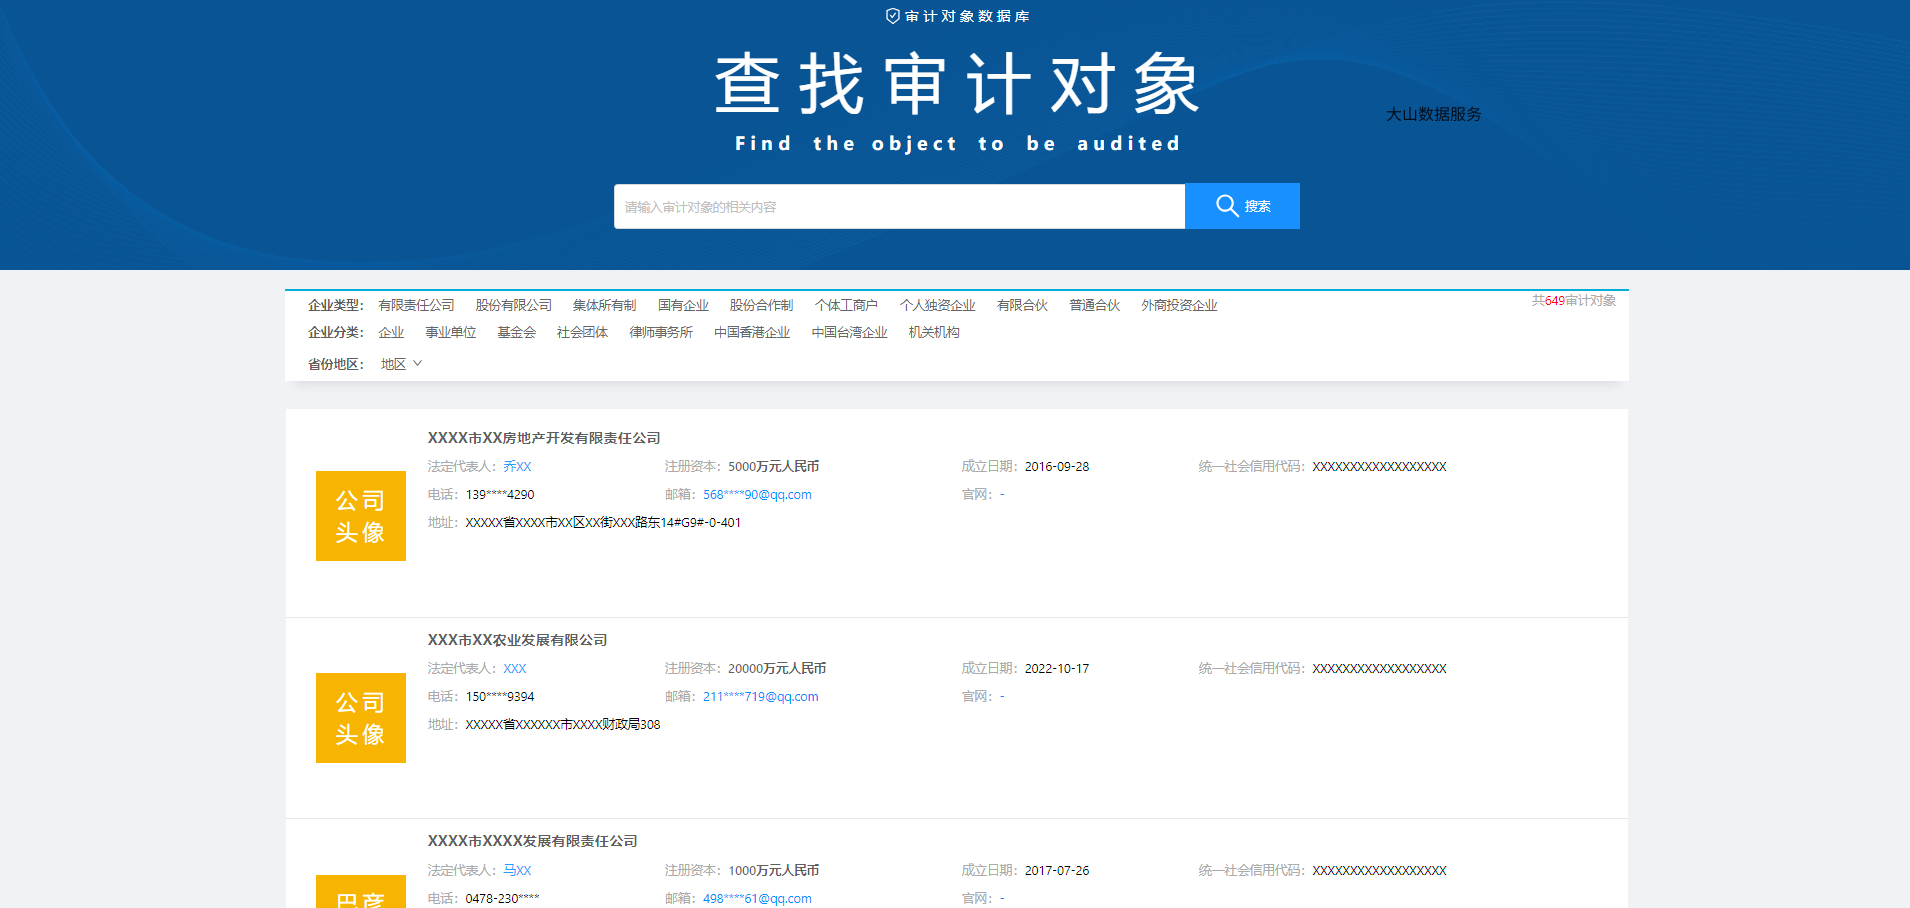Pick the 有限合伙 filter
The width and height of the screenshot is (1910, 908).
click(x=1023, y=305)
